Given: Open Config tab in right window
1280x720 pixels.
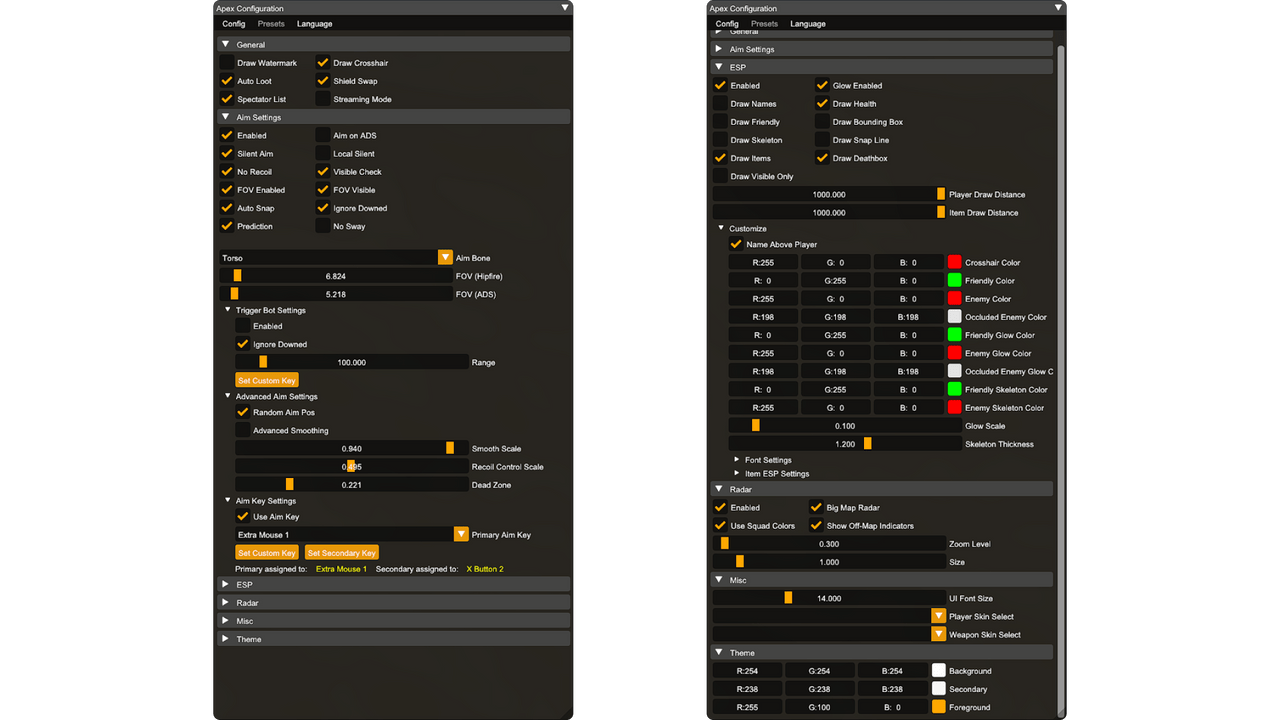Looking at the screenshot, I should [727, 24].
